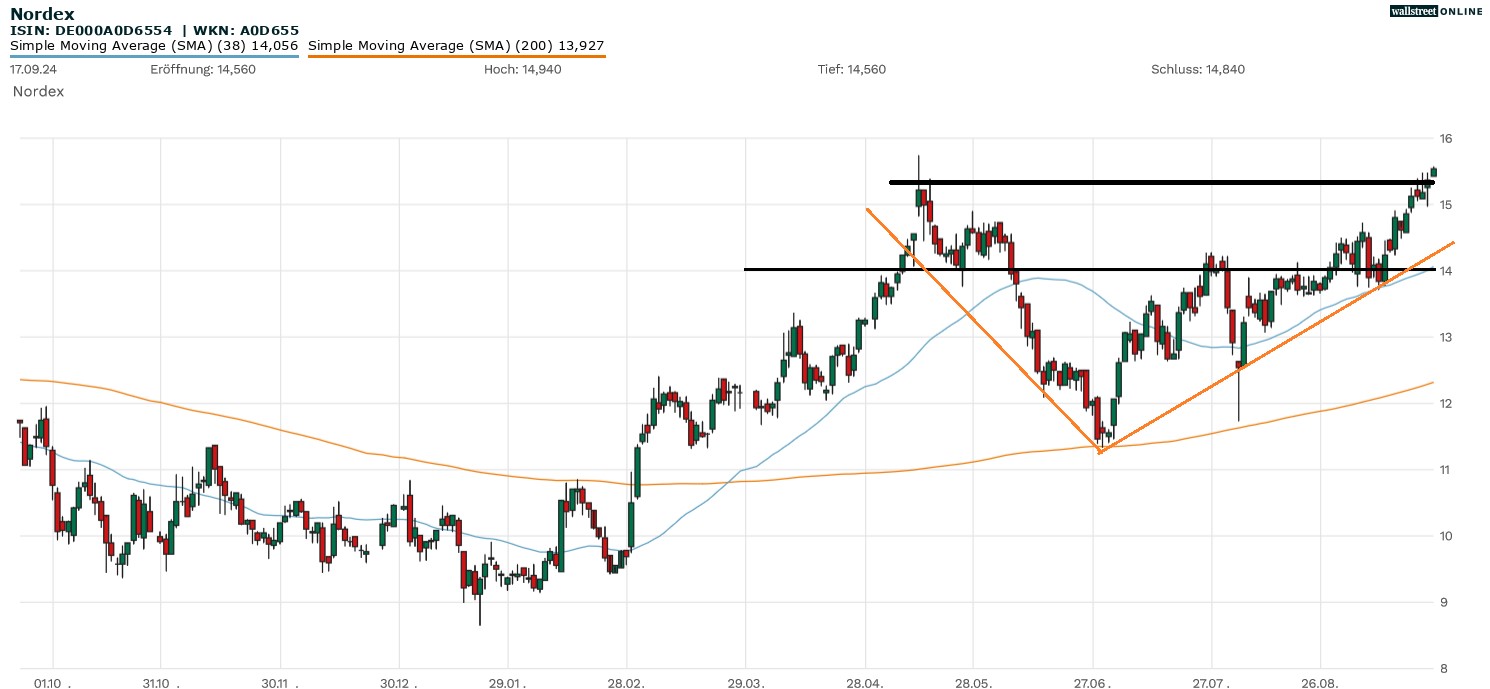Click the V-shaped bottom of orange trendlines
1490x689 pixels.
[x=1100, y=452]
